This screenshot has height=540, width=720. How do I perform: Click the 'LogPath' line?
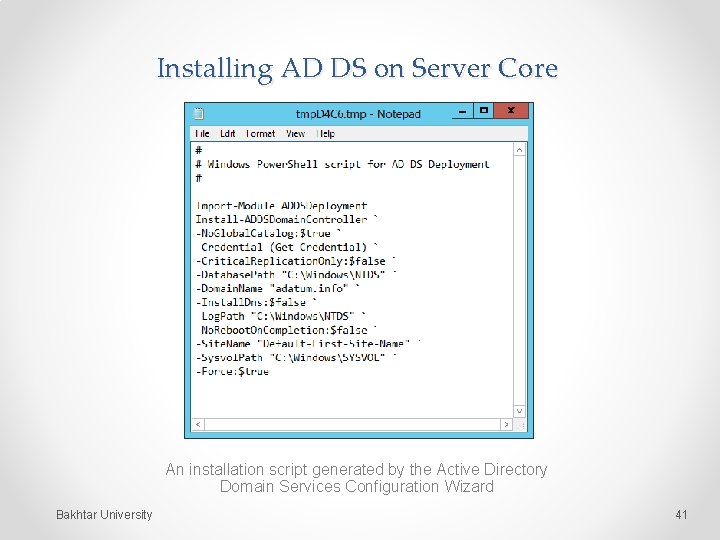coord(283,316)
